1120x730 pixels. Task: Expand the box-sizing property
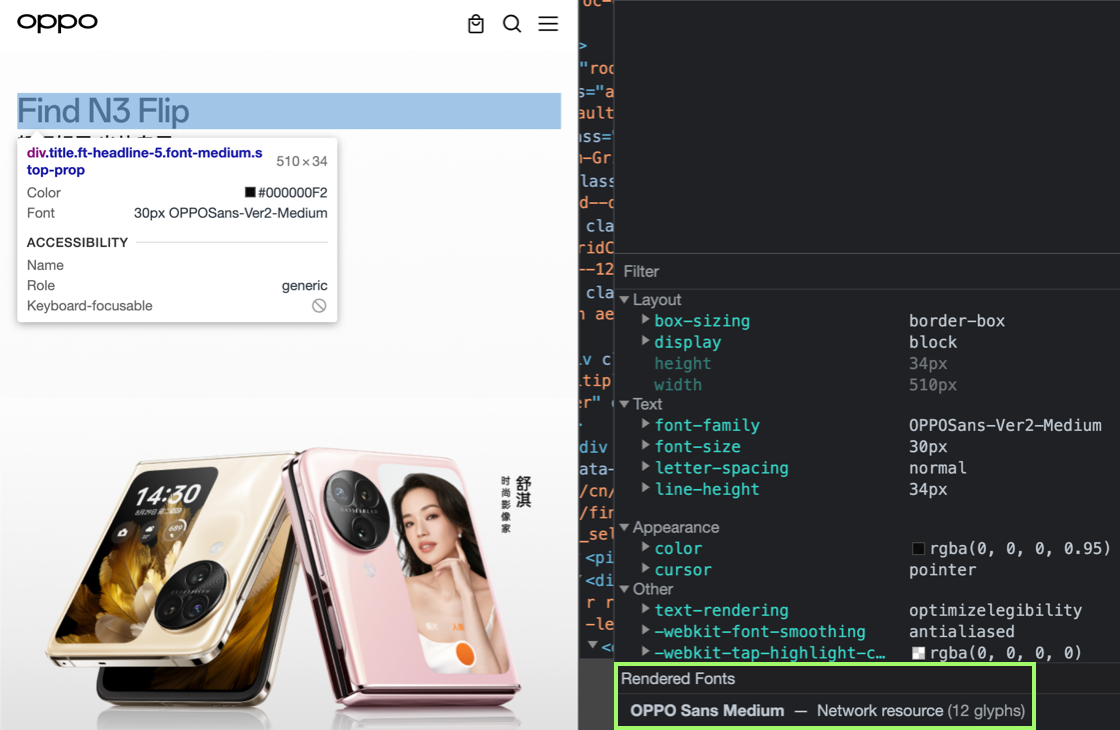(x=646, y=320)
